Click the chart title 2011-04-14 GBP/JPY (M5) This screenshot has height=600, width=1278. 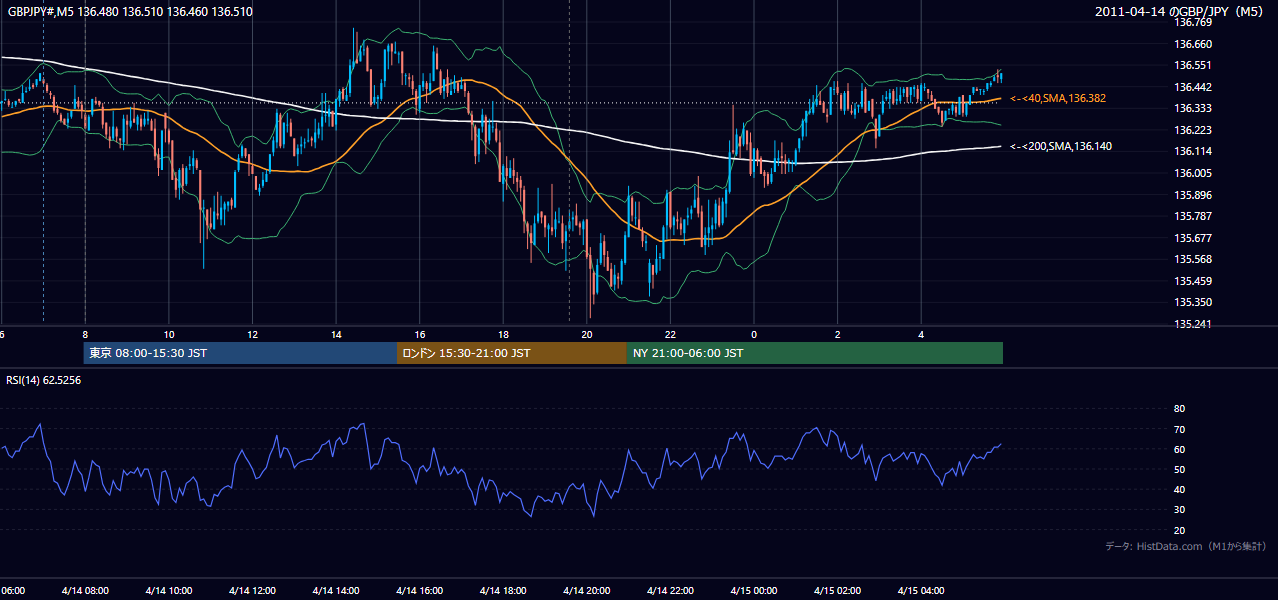pos(1181,12)
